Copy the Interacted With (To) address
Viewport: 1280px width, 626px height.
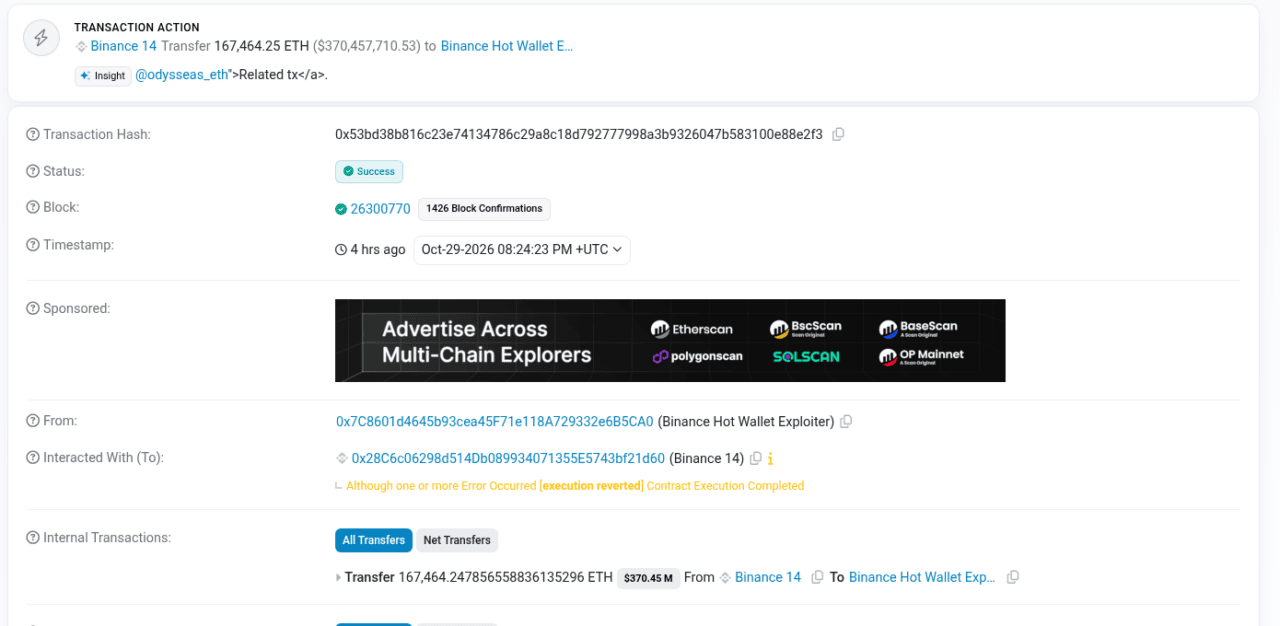pyautogui.click(x=756, y=459)
